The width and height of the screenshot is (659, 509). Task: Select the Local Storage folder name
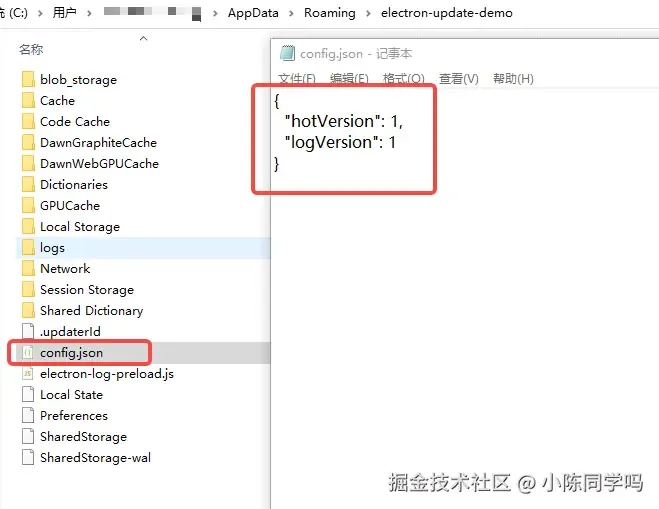(x=80, y=227)
